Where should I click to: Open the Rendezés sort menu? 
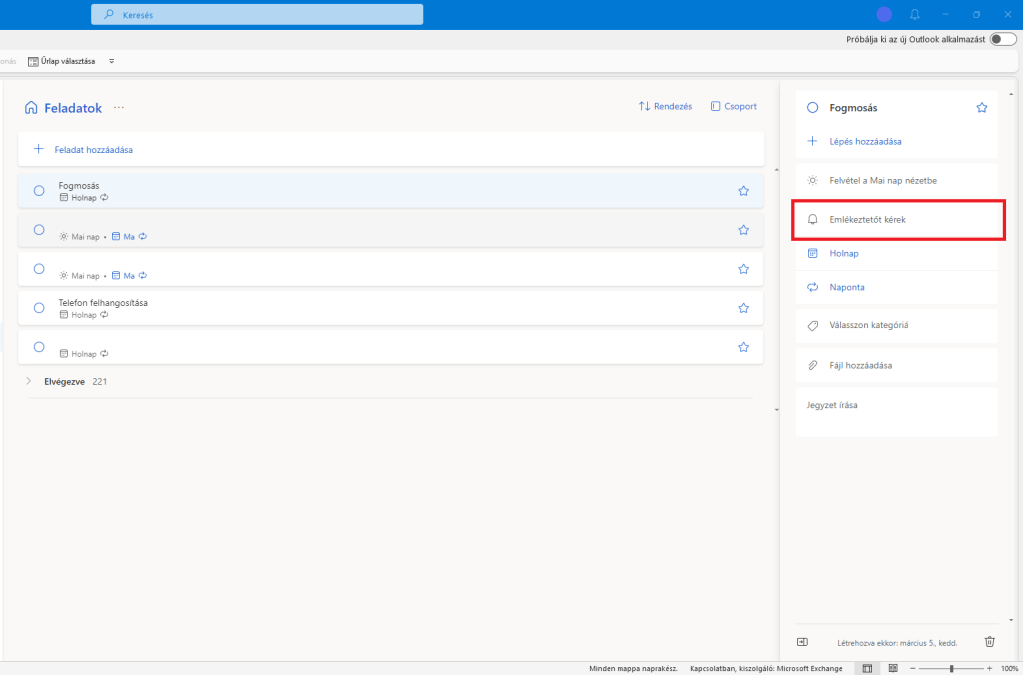pos(665,107)
